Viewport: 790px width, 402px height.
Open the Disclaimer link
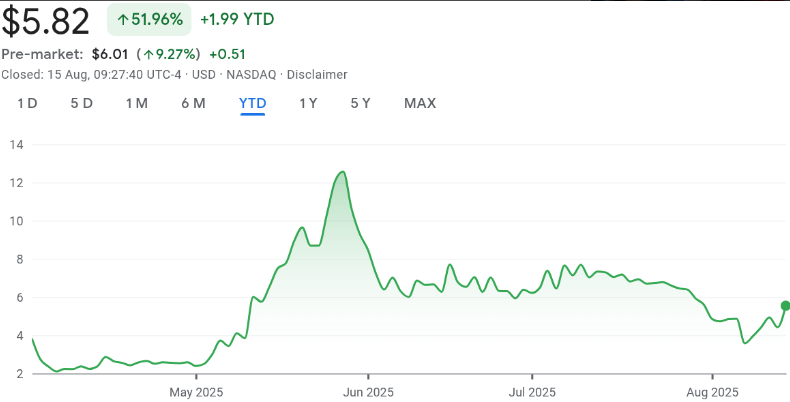coord(317,74)
